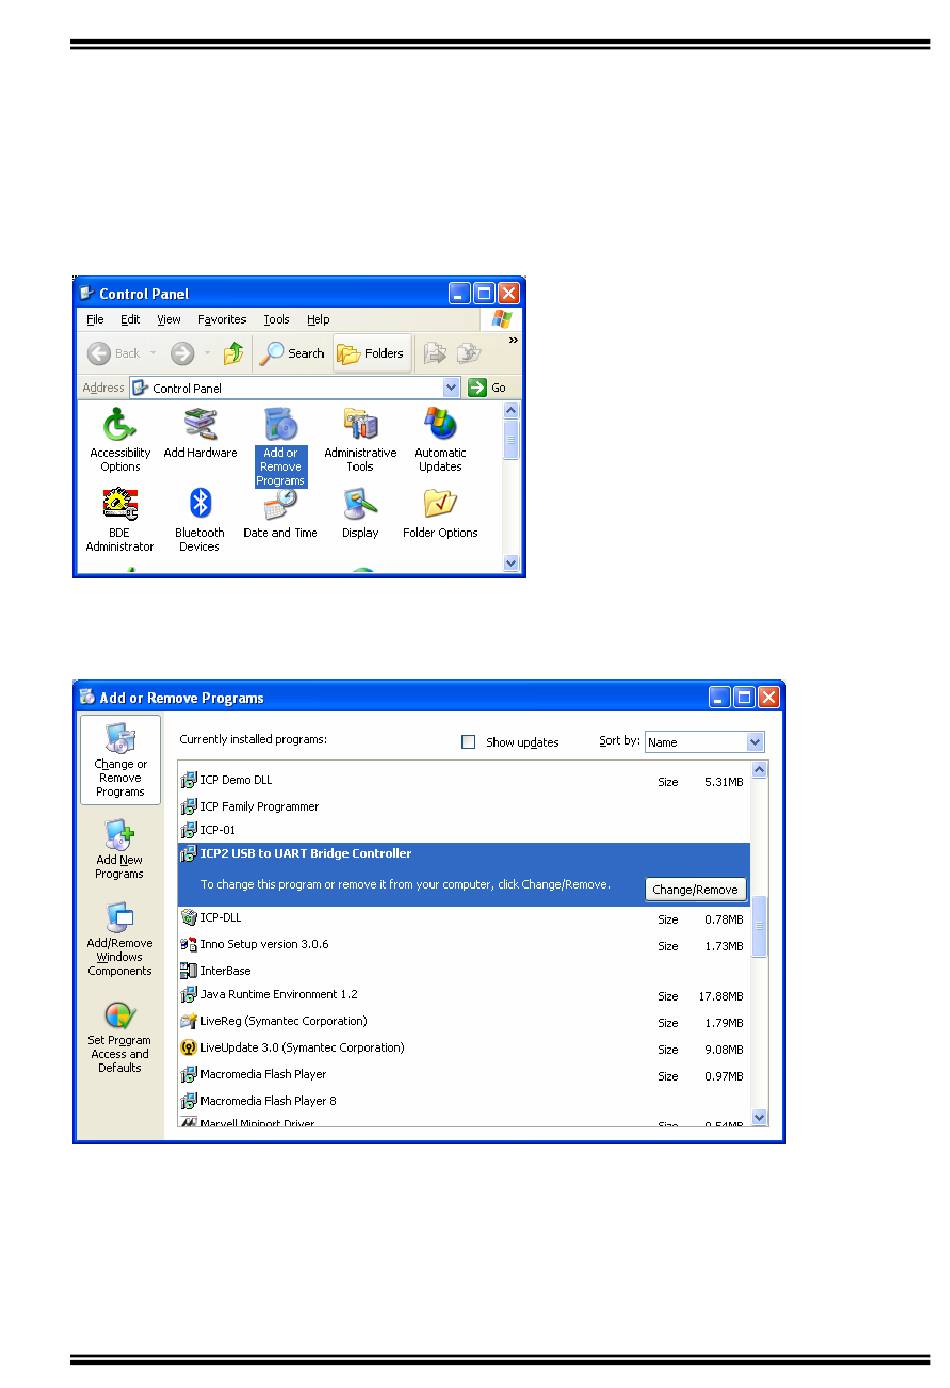Maximize the Control Panel window
Image resolution: width=950 pixels, height=1388 pixels.
point(485,293)
